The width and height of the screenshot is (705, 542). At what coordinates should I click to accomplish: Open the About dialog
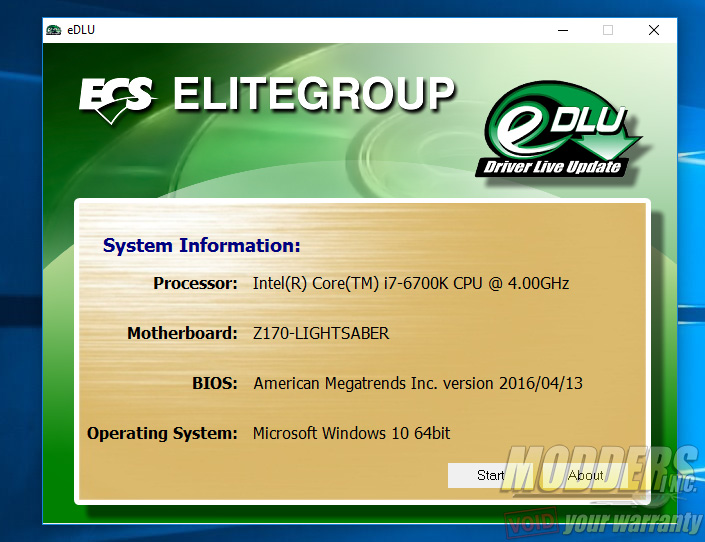[585, 475]
